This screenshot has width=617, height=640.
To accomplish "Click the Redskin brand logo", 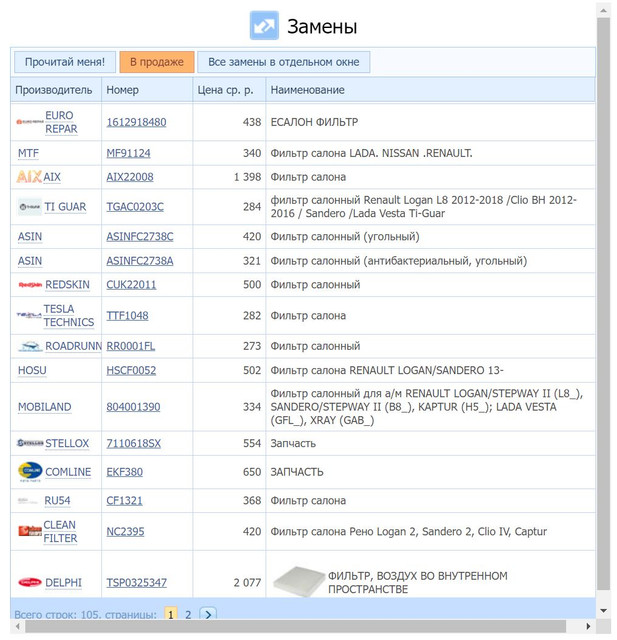I will click(30, 285).
